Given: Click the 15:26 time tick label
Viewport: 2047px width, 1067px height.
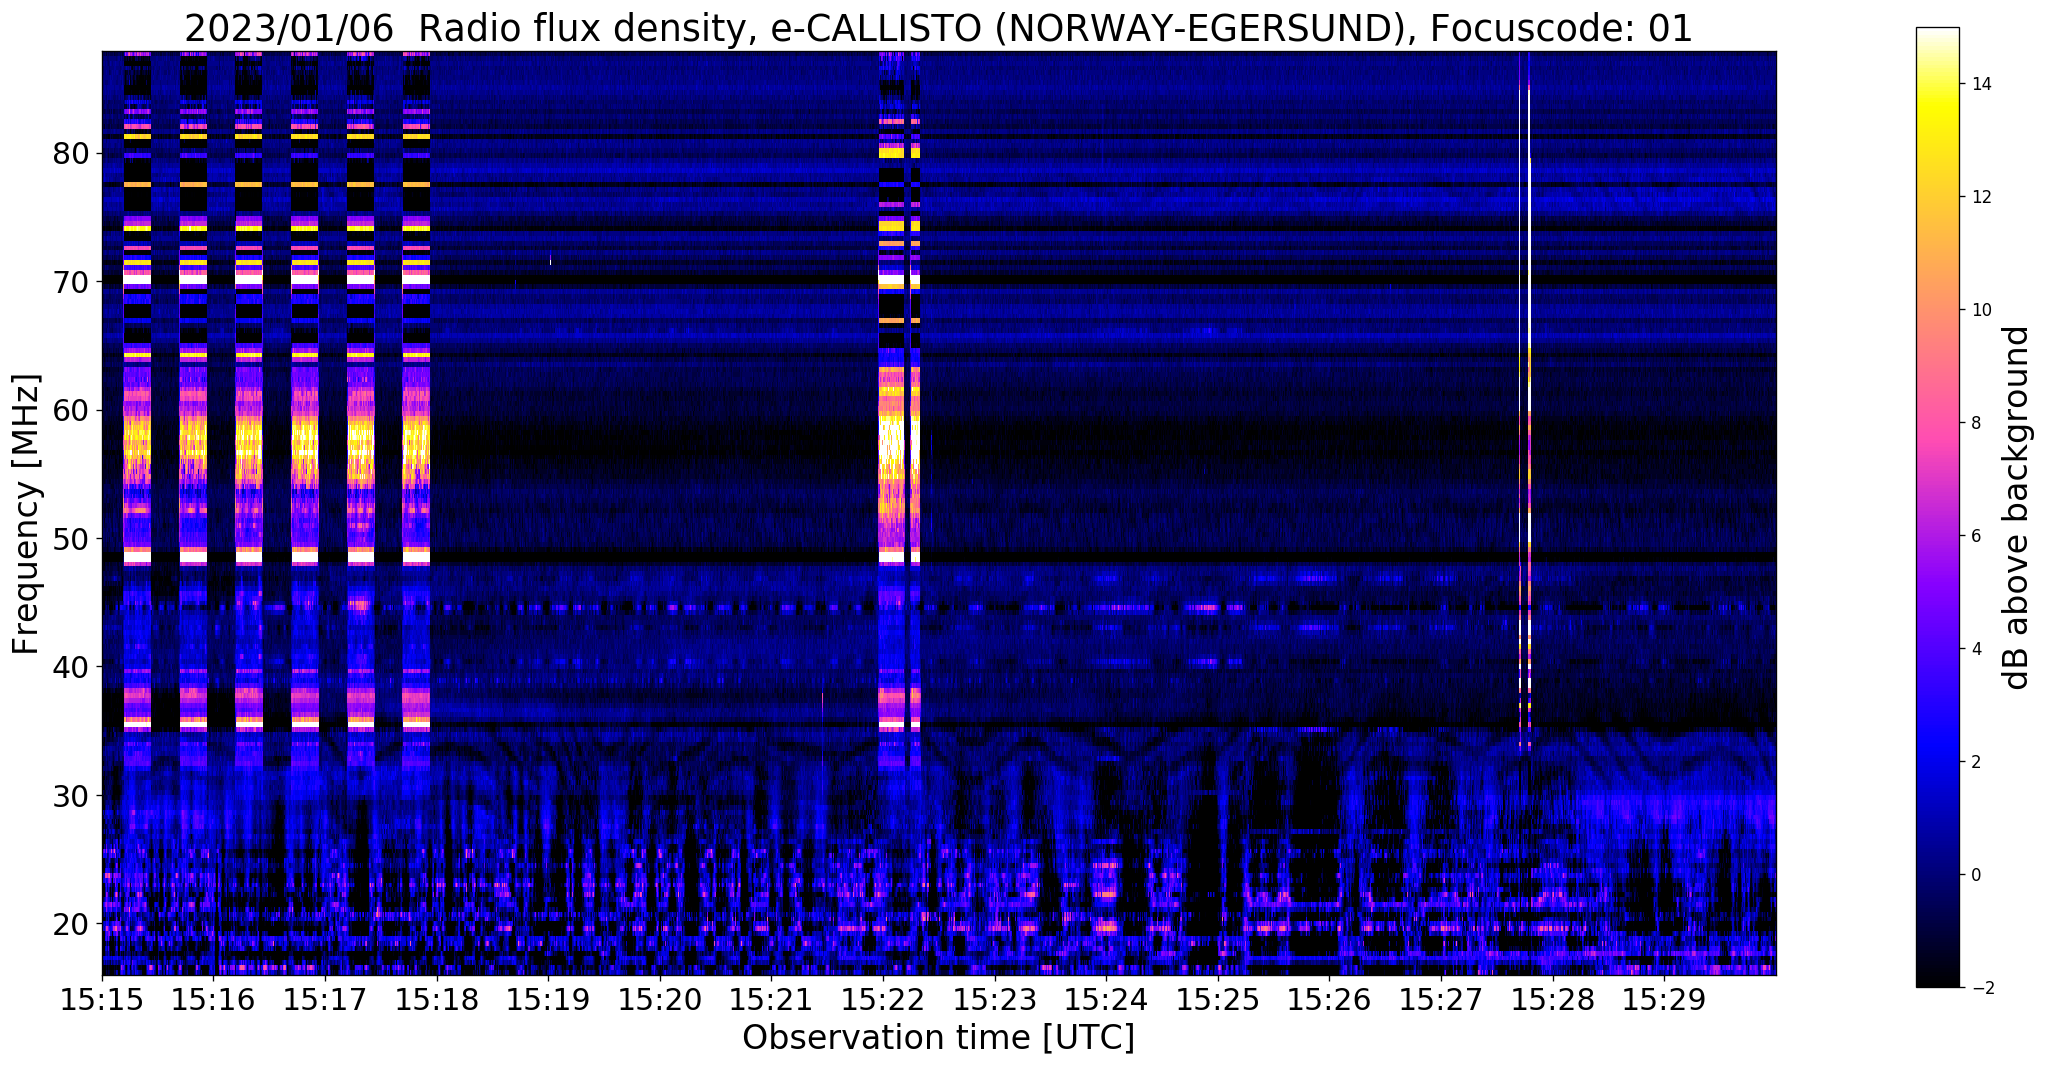Looking at the screenshot, I should pyautogui.click(x=1329, y=999).
